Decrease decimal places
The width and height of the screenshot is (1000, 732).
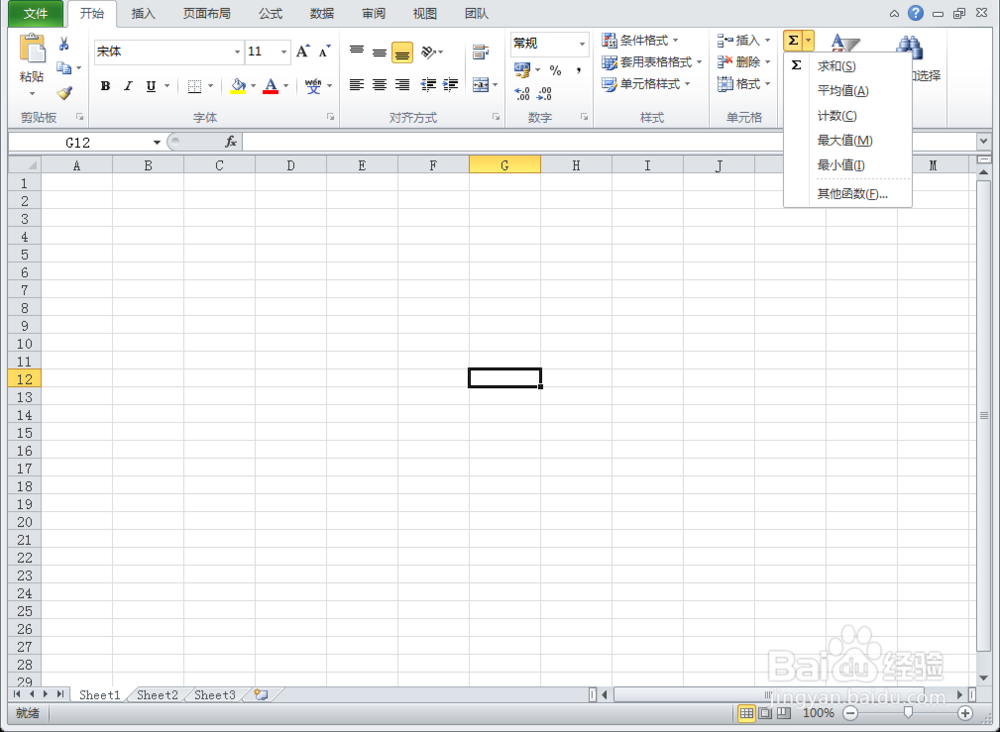(544, 94)
